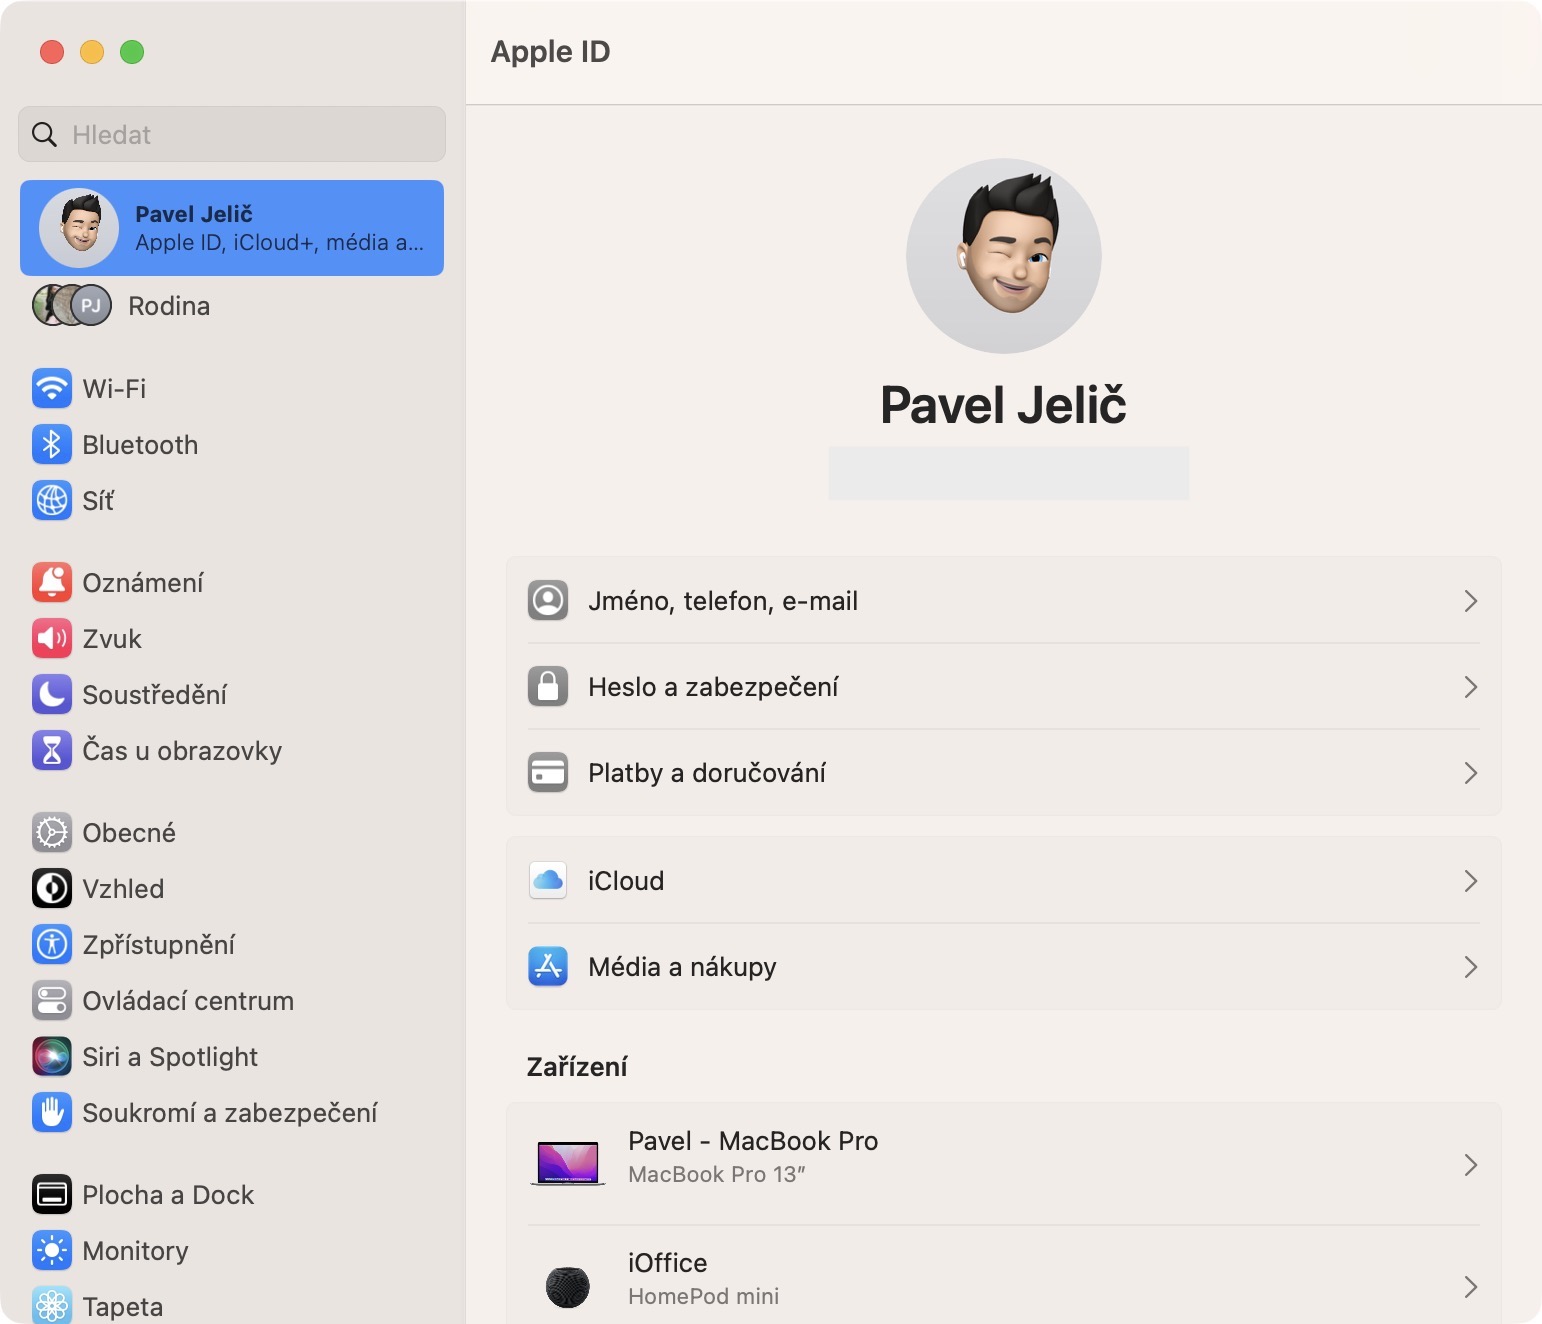Select Pavel Jelič Apple ID sidebar text
This screenshot has height=1324, width=1542.
279,228
